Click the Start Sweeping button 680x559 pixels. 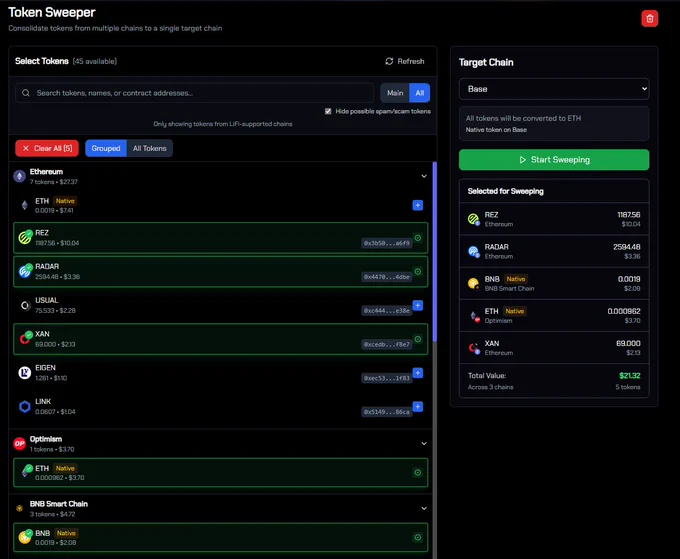point(554,160)
